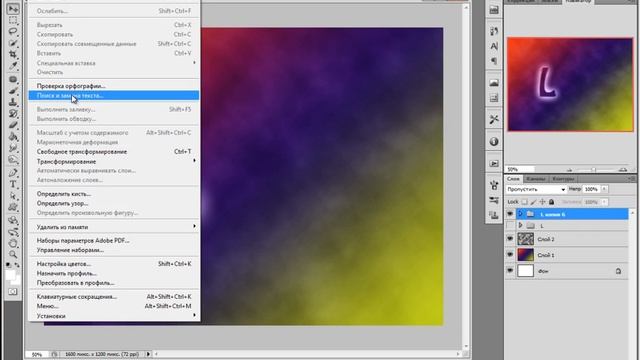
Task: Select the Clone Stamp tool
Action: coord(13,102)
